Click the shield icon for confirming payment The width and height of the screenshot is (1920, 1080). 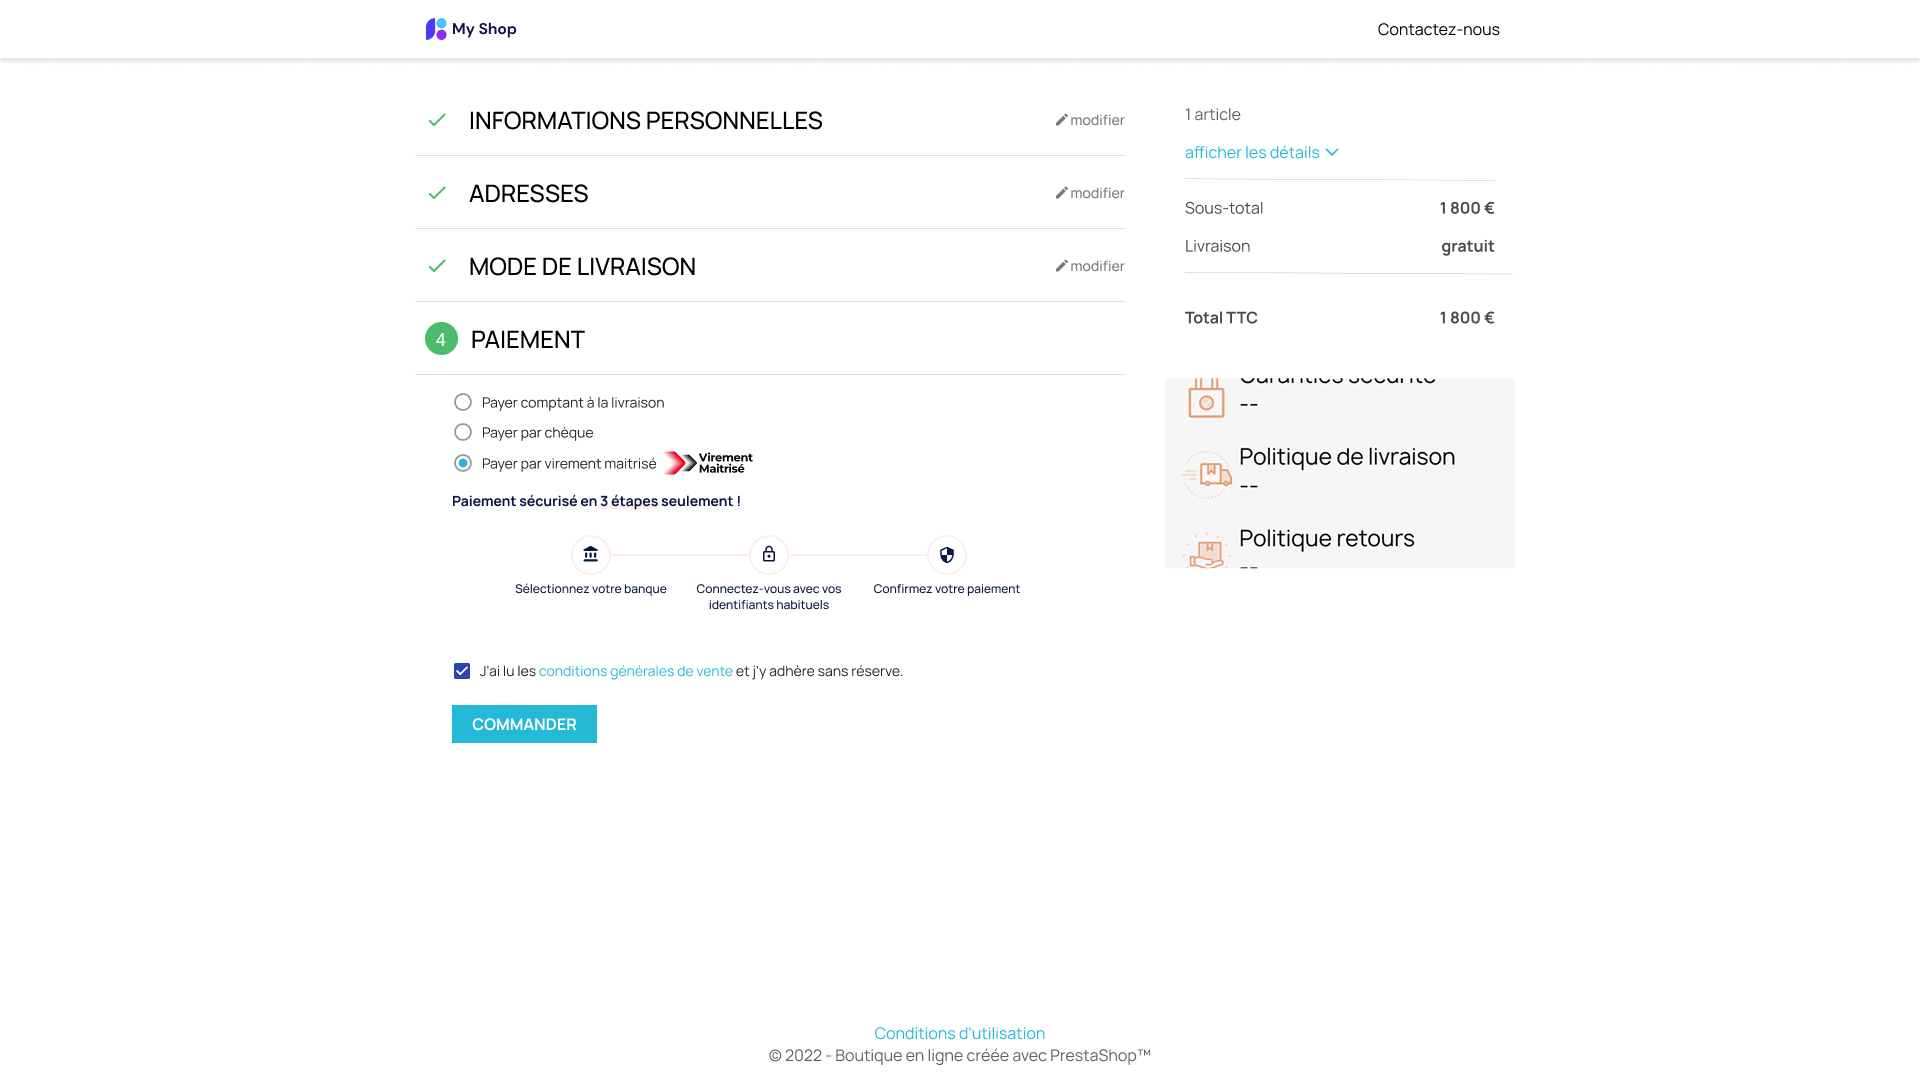tap(947, 555)
